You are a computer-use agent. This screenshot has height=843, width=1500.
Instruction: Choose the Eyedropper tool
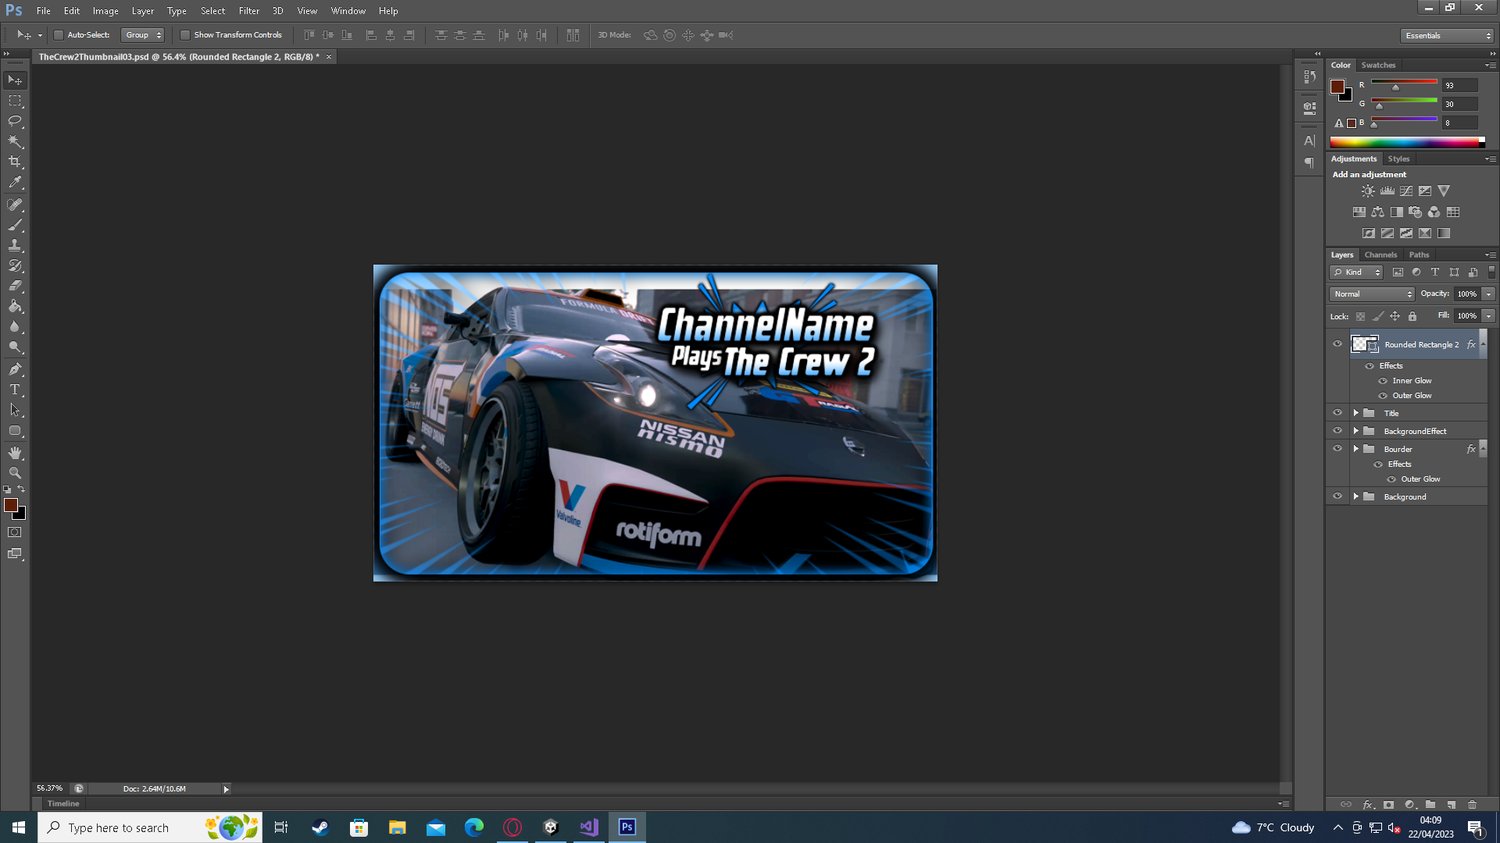(x=15, y=183)
